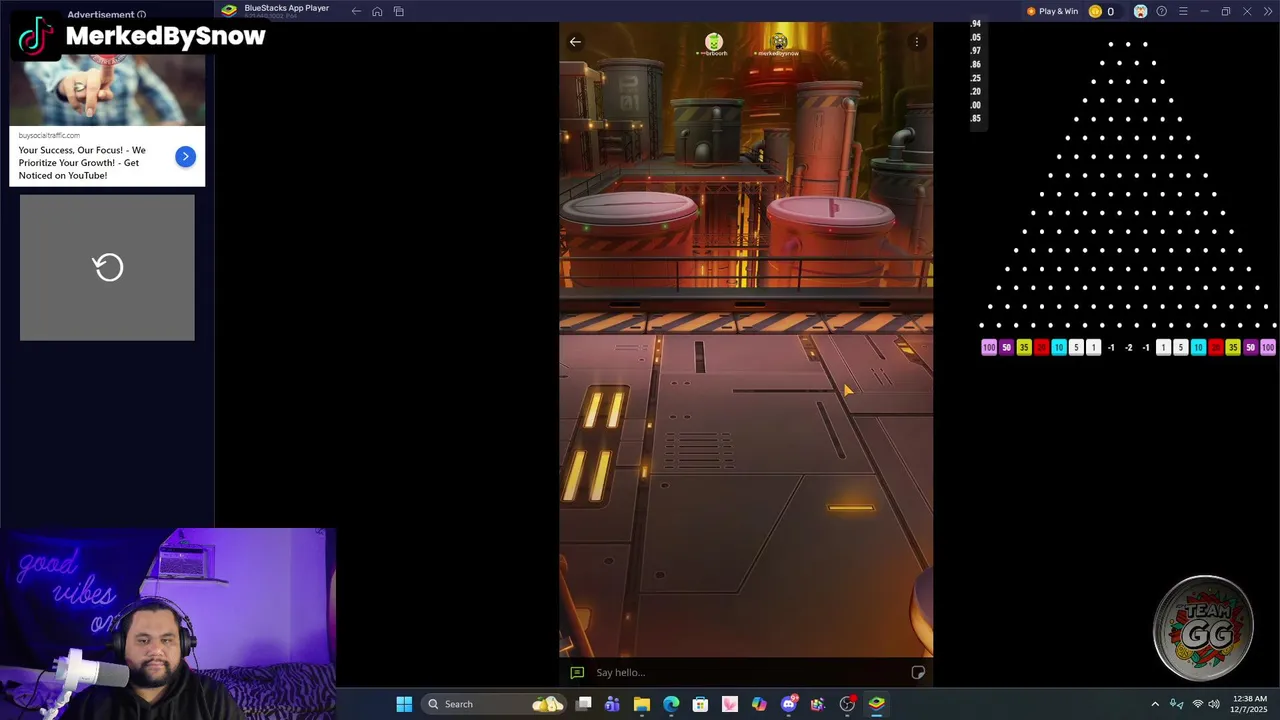Tap the back arrow in the live stream
Screen dimensions: 1280x720
575,42
